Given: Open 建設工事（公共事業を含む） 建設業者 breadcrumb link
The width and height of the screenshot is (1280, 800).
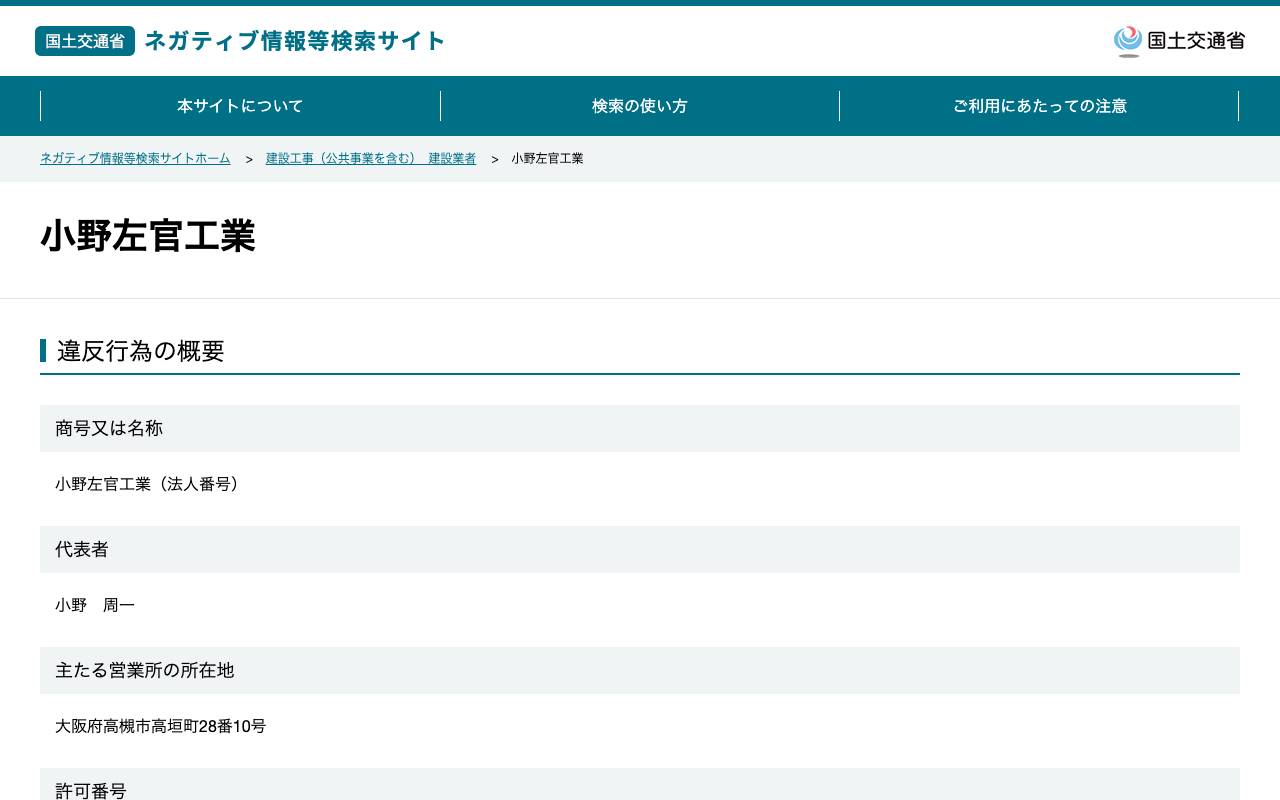Looking at the screenshot, I should coord(371,159).
